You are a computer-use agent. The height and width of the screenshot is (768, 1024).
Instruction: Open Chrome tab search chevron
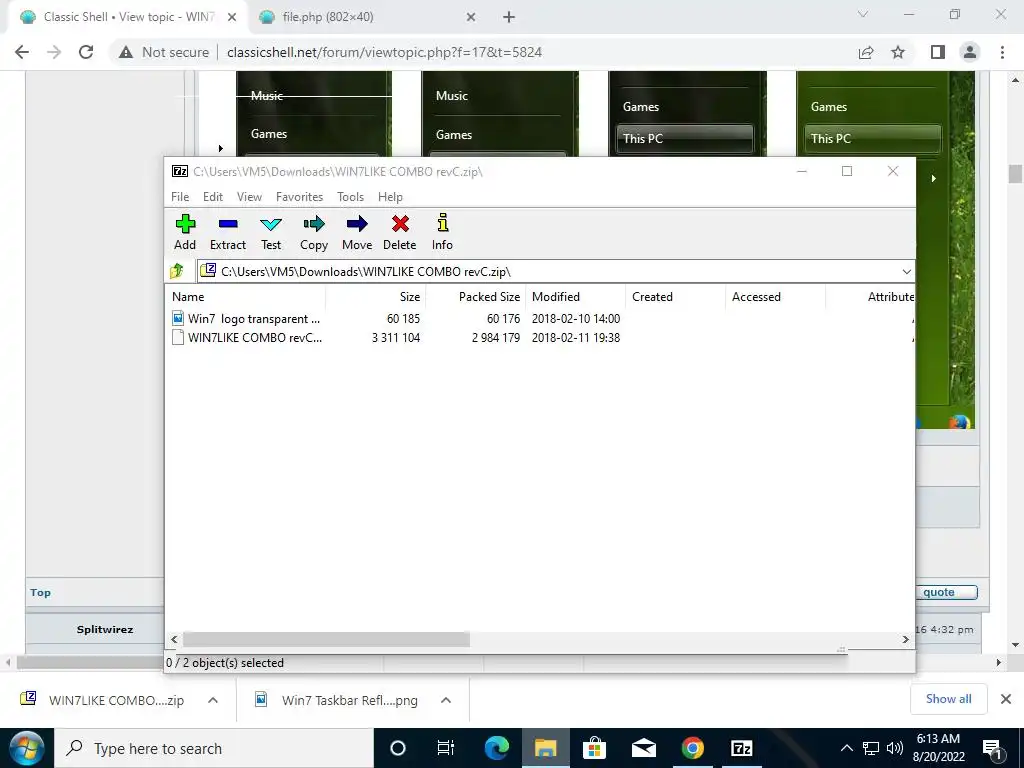coord(863,14)
